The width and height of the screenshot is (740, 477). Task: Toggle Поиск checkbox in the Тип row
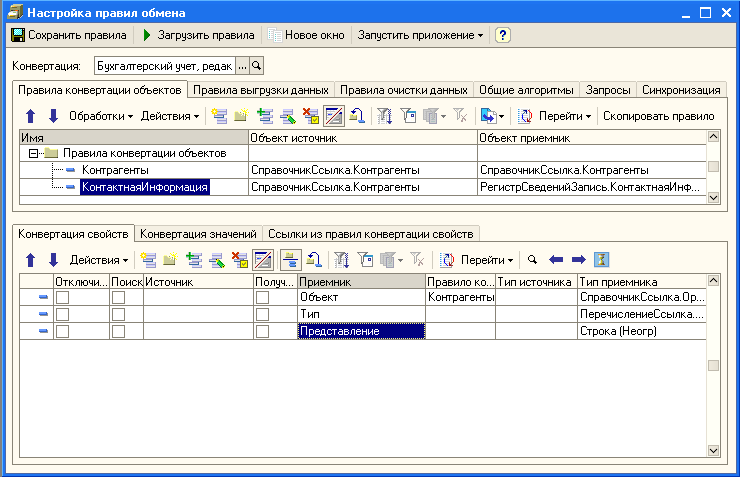[x=119, y=314]
